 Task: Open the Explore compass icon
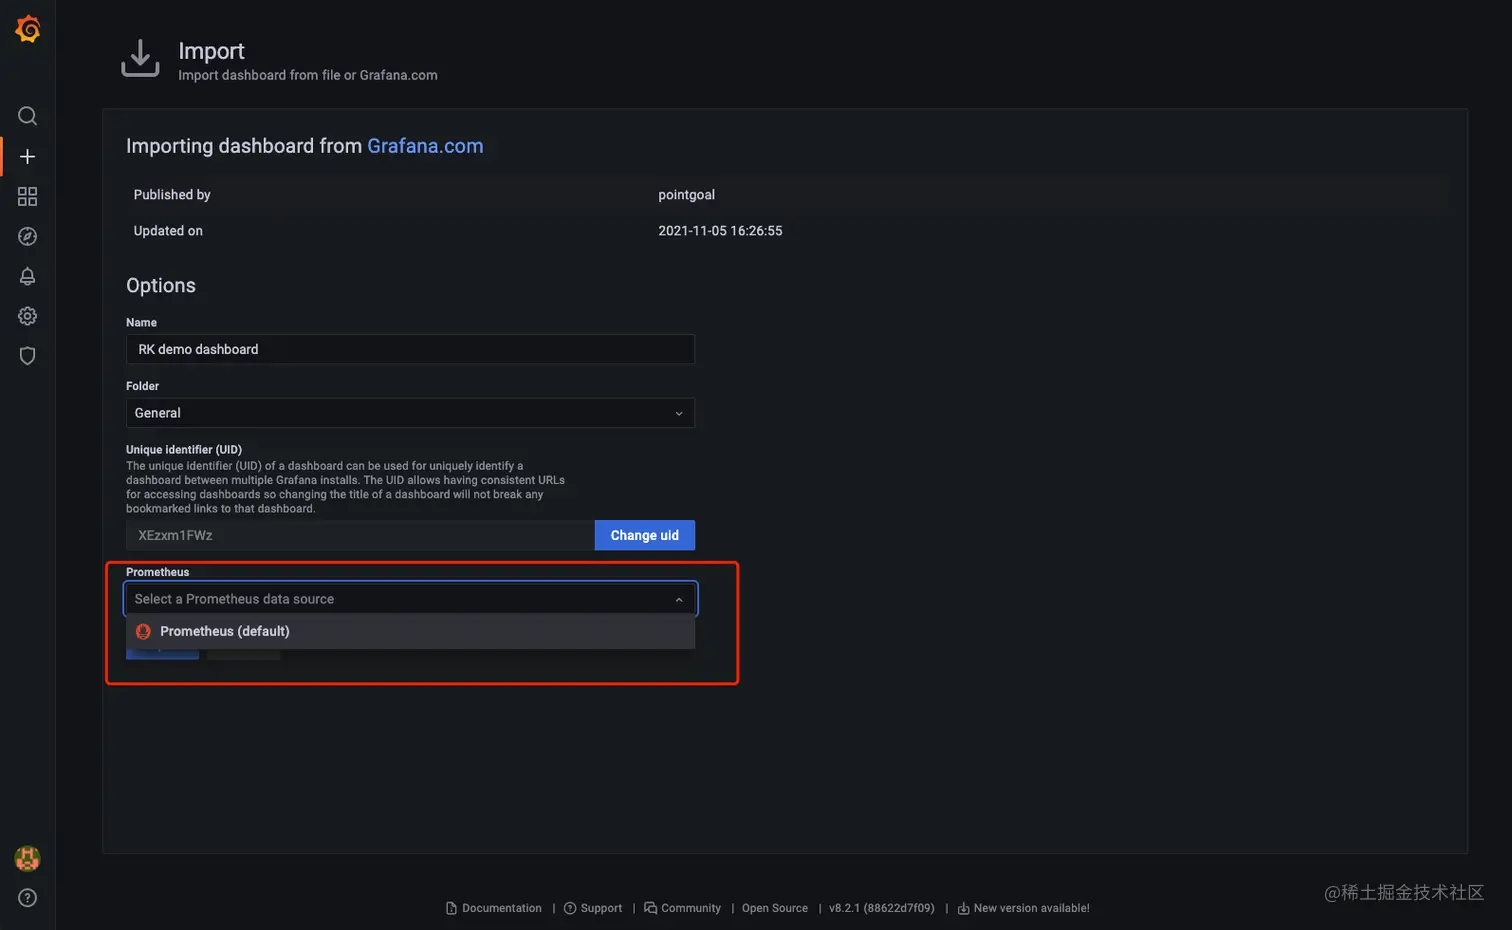click(x=28, y=237)
